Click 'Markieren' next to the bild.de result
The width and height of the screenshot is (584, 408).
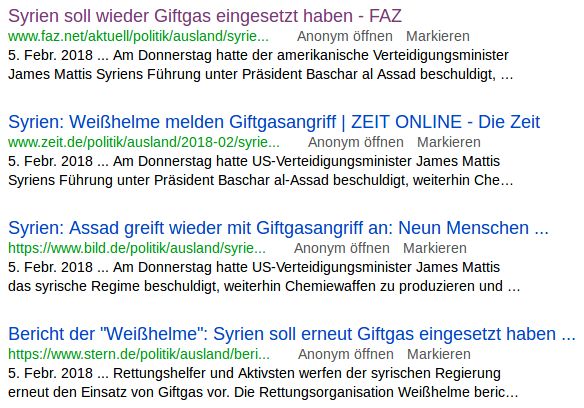click(435, 248)
